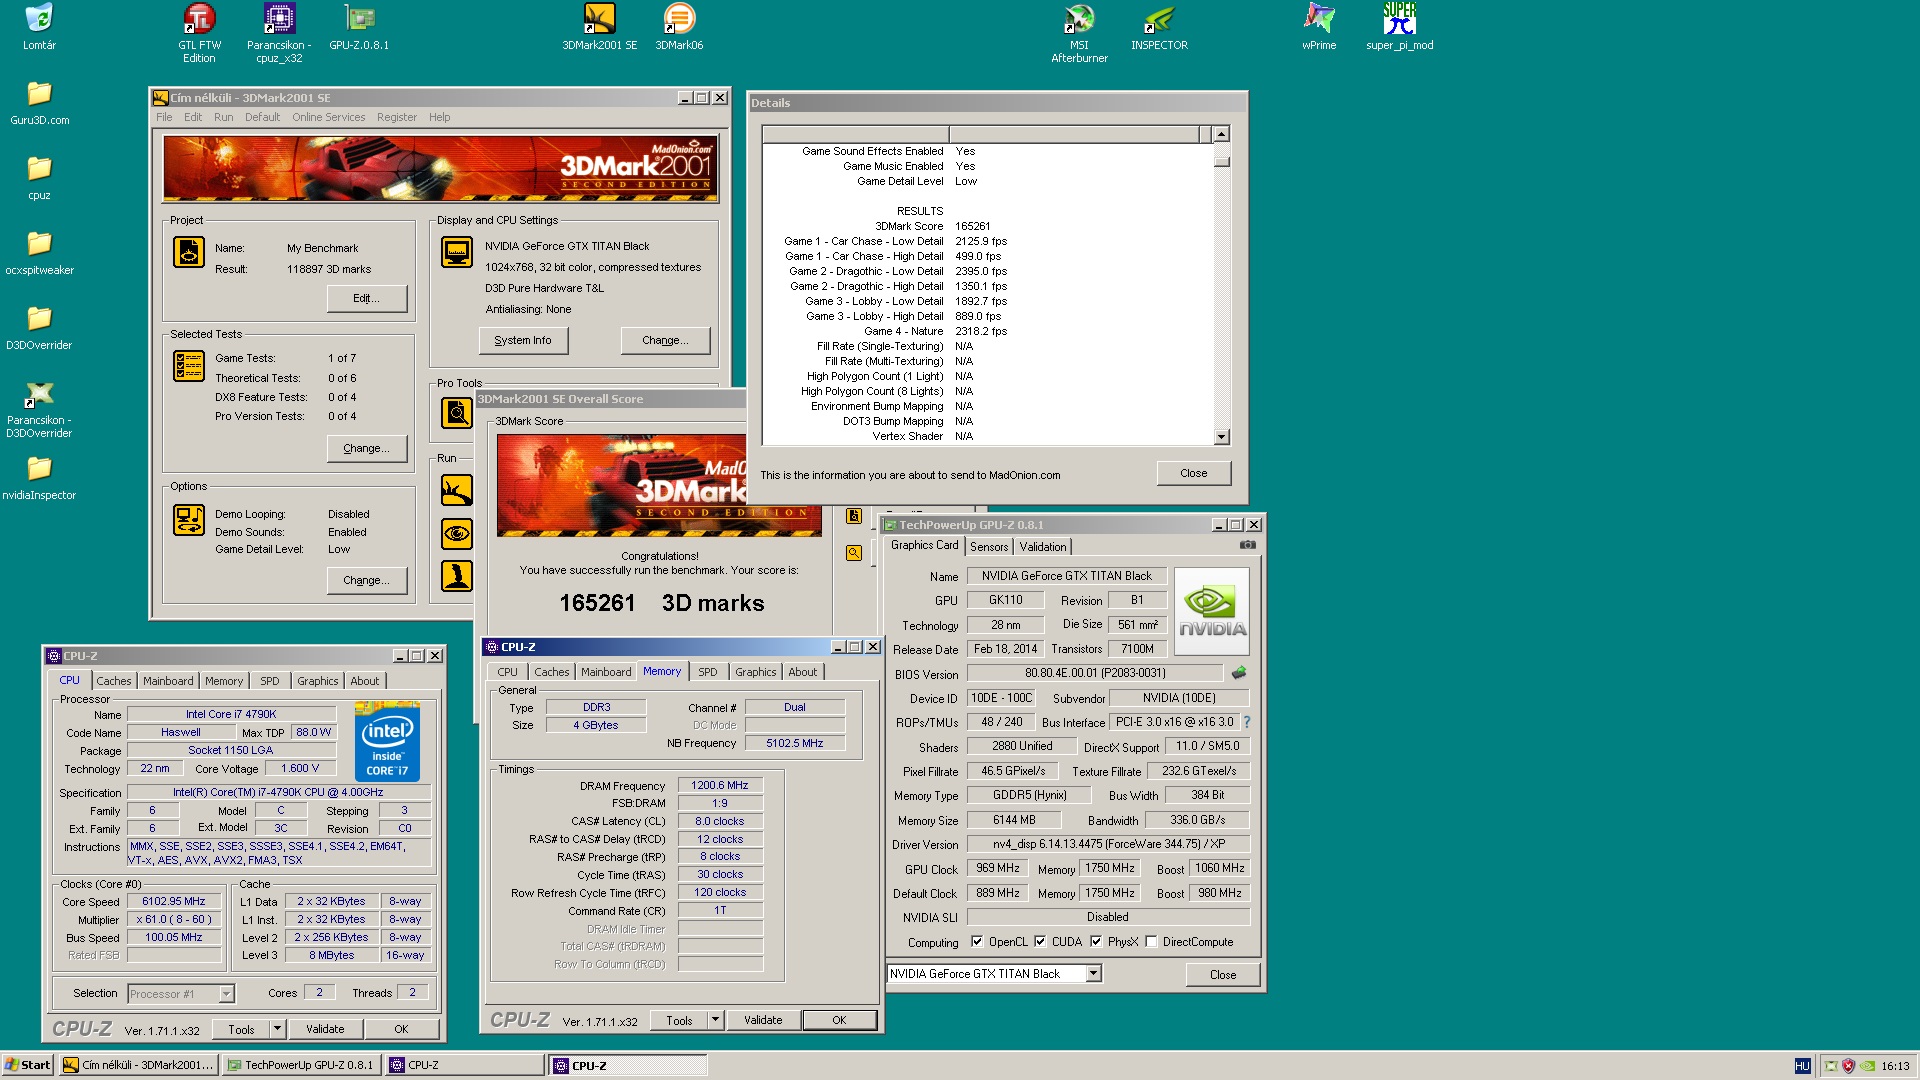1920x1080 pixels.
Task: Switch to Validation tab in GPU-Z
Action: [x=1042, y=546]
